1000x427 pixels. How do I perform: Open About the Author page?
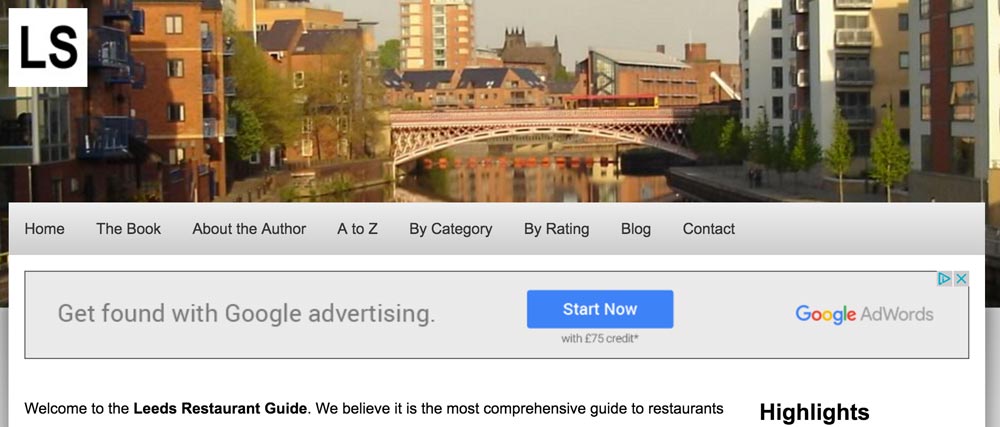click(249, 229)
